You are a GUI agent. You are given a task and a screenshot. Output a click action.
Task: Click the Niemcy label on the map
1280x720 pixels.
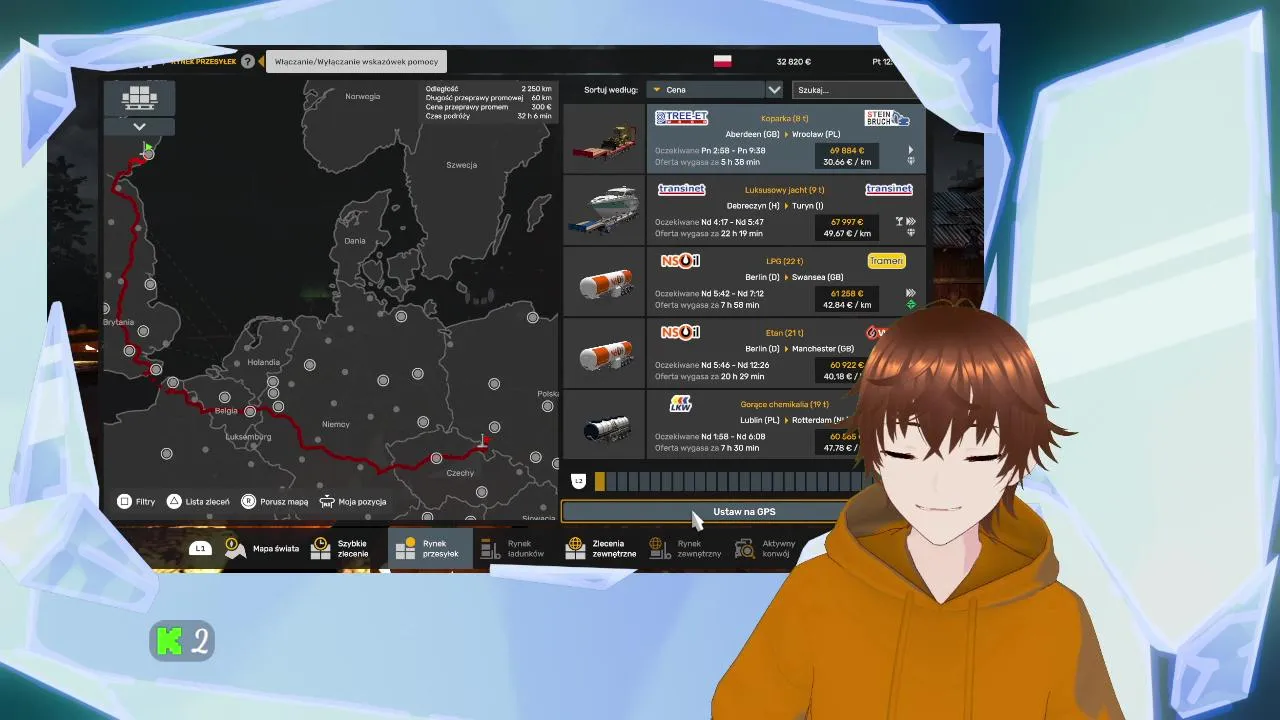(x=336, y=424)
